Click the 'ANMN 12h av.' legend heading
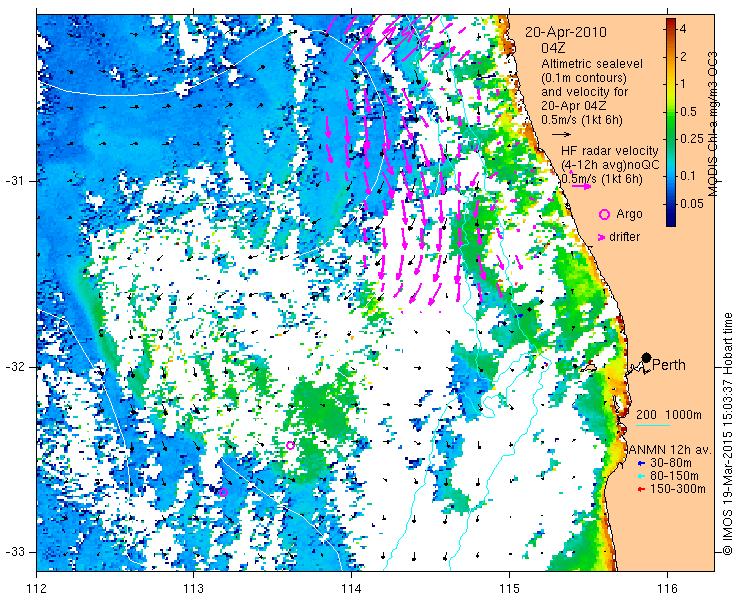 click(670, 450)
